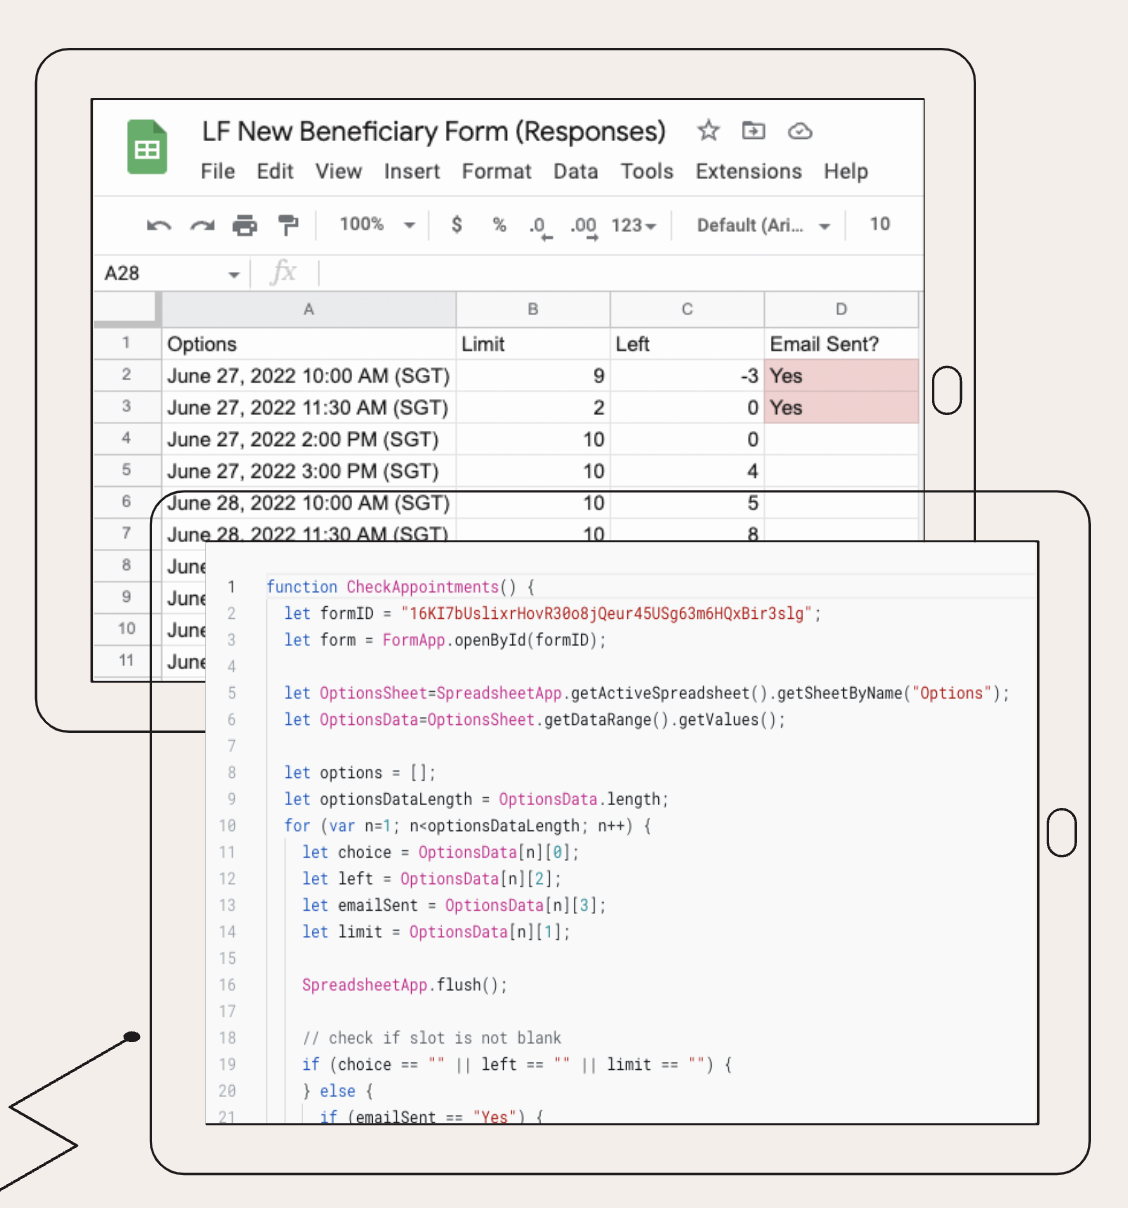Click the fx formula icon
The image size is (1128, 1208).
284,272
